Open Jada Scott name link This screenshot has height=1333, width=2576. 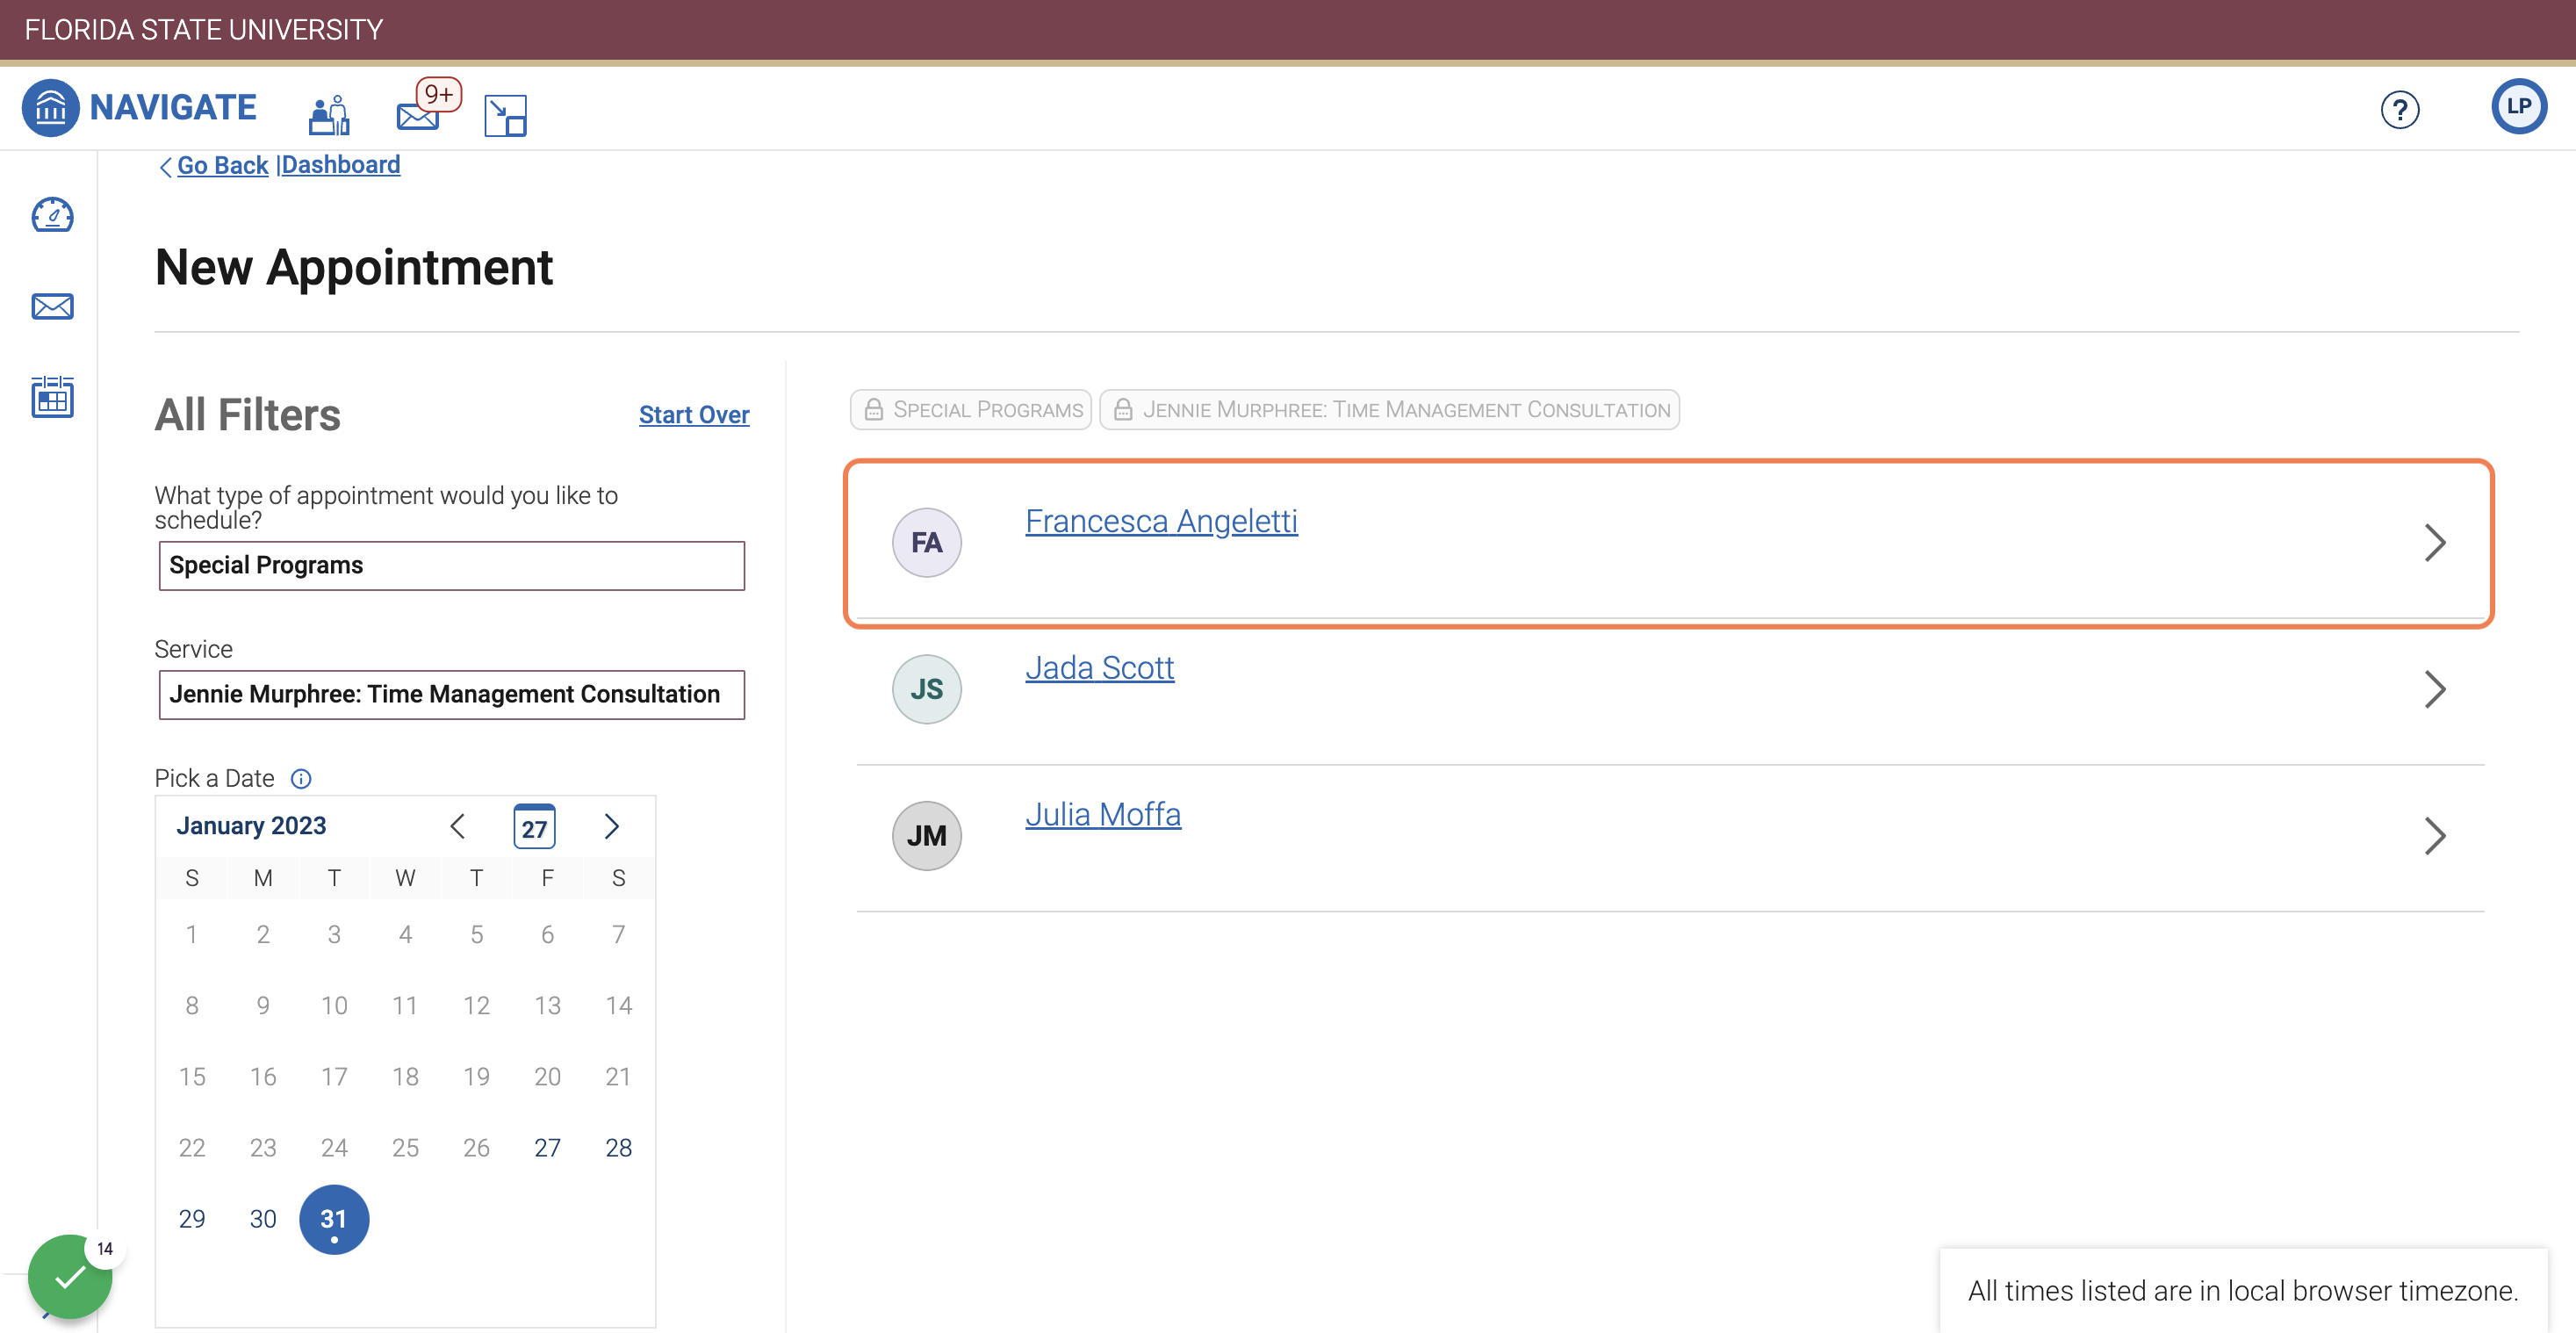click(x=1099, y=667)
